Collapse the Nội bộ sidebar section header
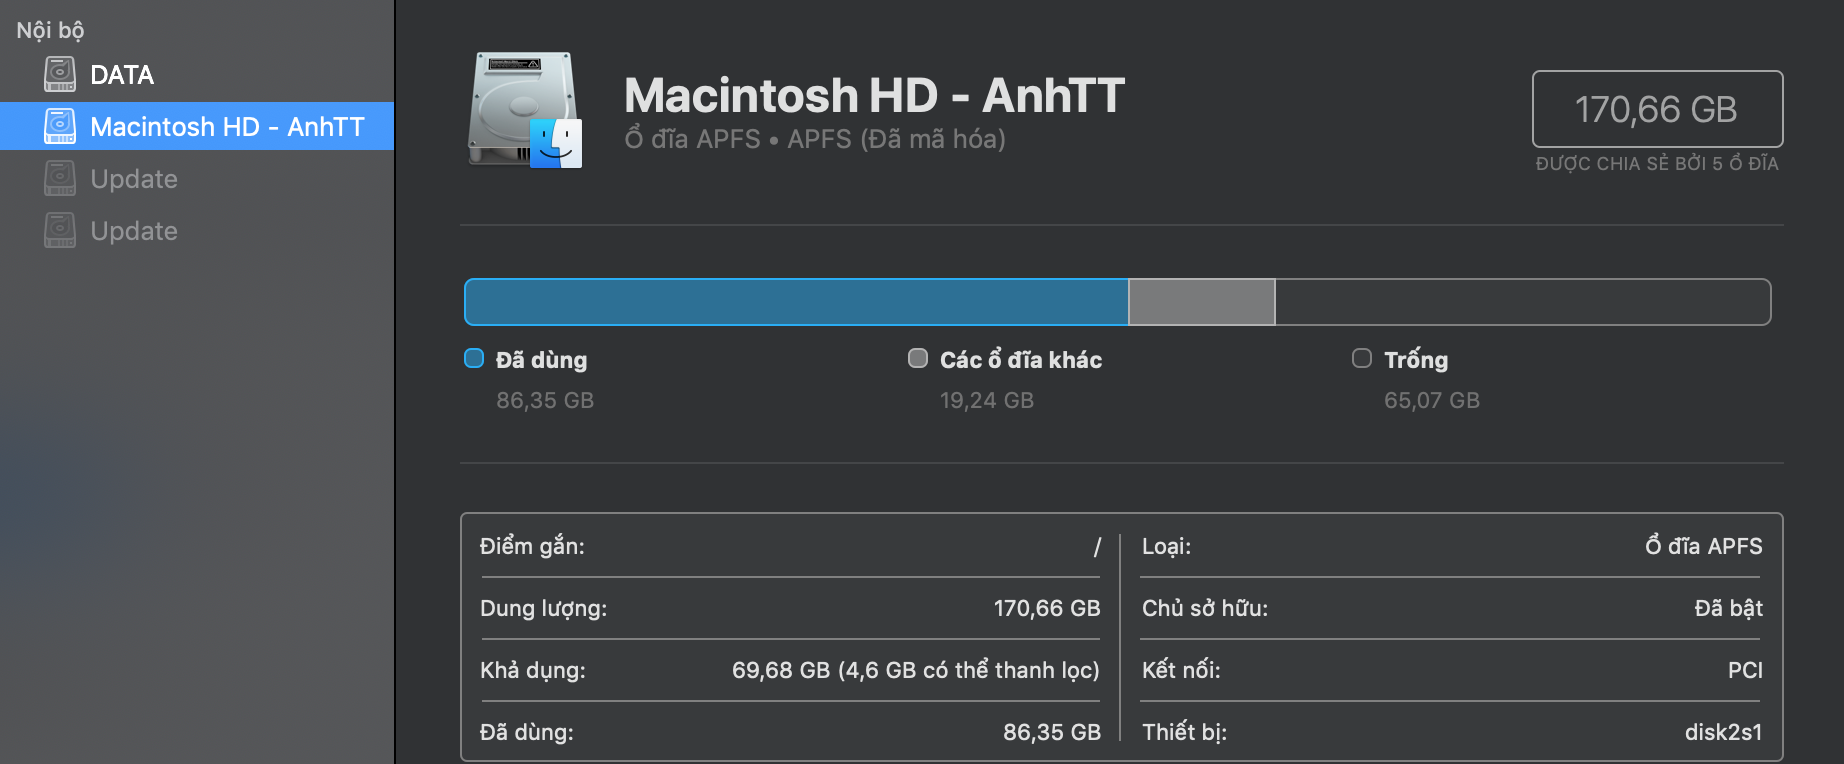 (50, 31)
